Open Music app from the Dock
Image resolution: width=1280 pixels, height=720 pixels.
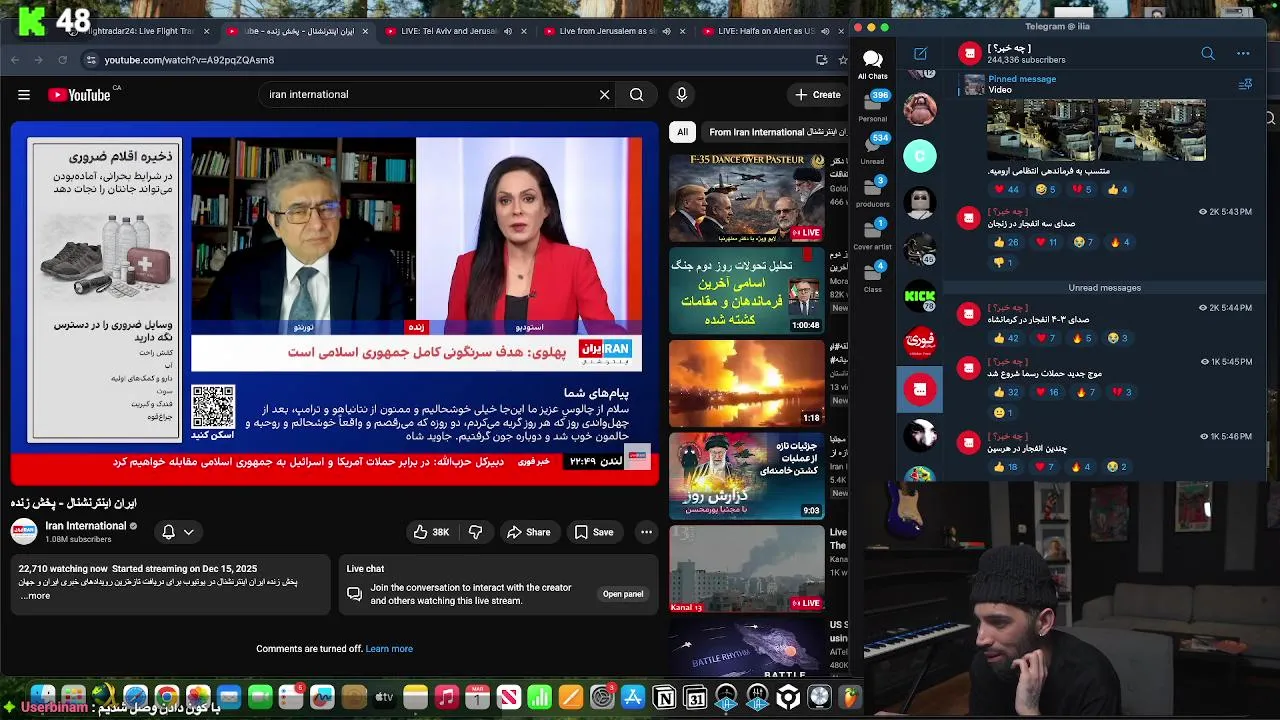[x=447, y=697]
